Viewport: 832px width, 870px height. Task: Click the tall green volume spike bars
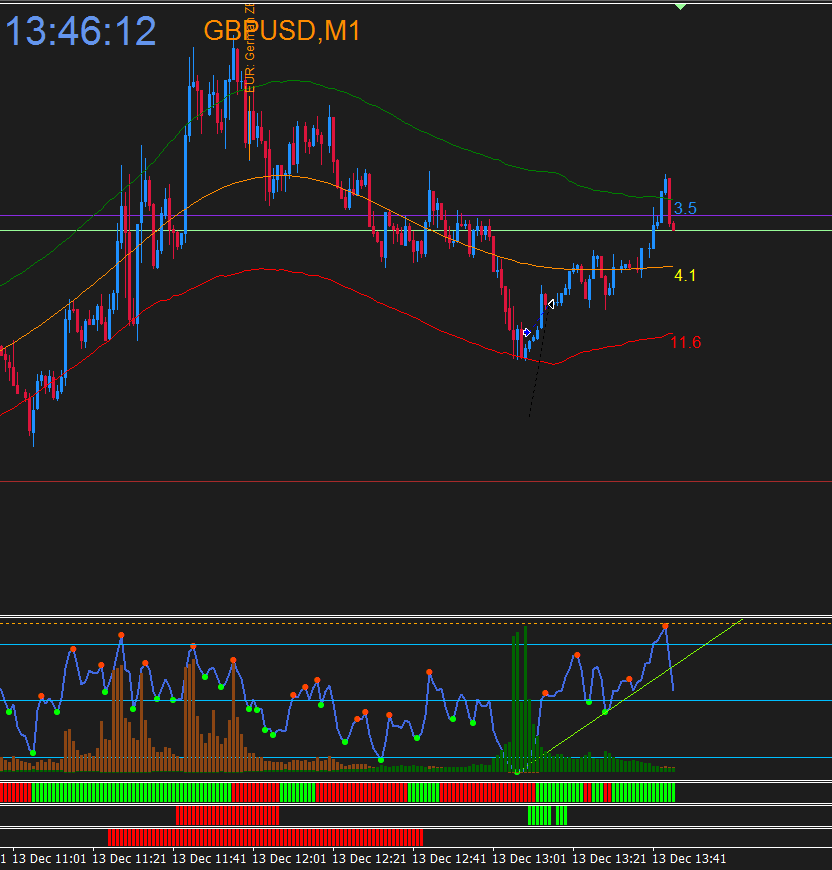pyautogui.click(x=520, y=699)
